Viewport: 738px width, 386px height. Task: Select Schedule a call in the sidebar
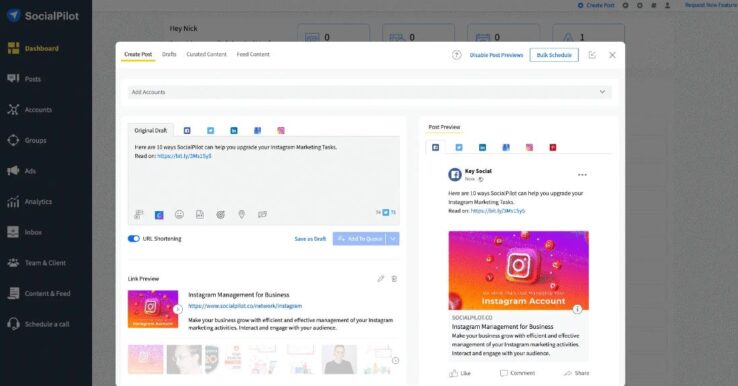tap(38, 323)
